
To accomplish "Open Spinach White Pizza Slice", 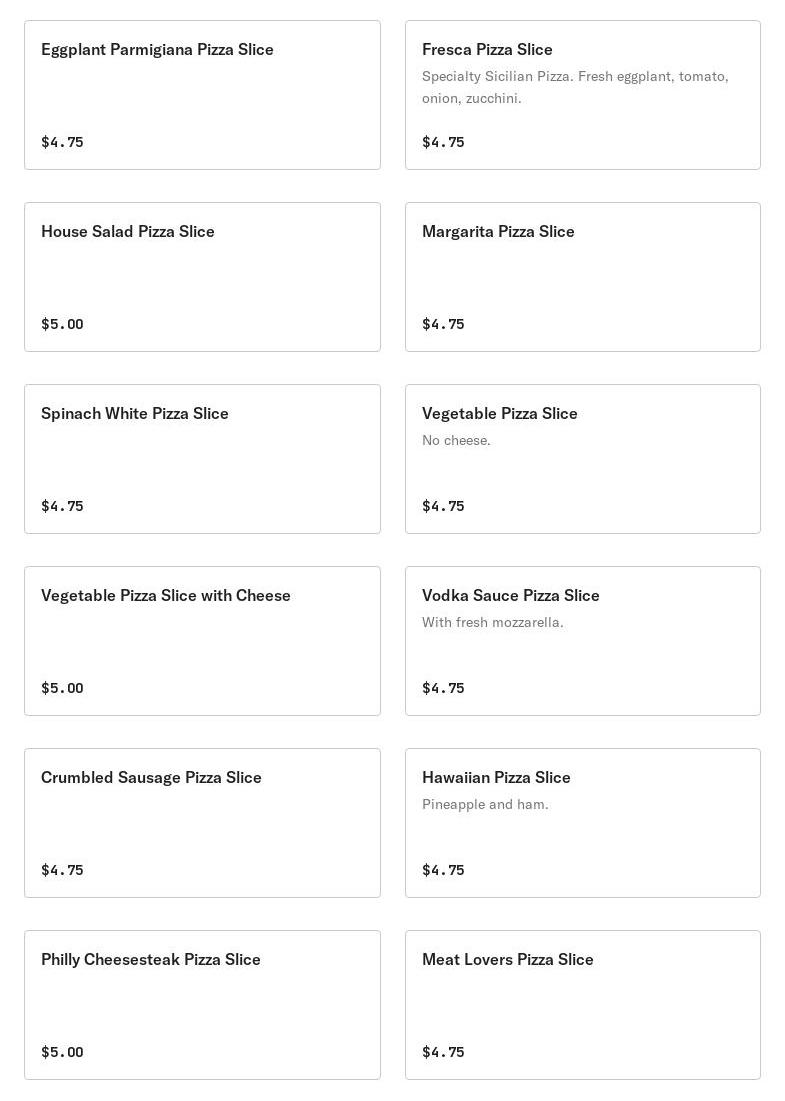I will [x=202, y=459].
